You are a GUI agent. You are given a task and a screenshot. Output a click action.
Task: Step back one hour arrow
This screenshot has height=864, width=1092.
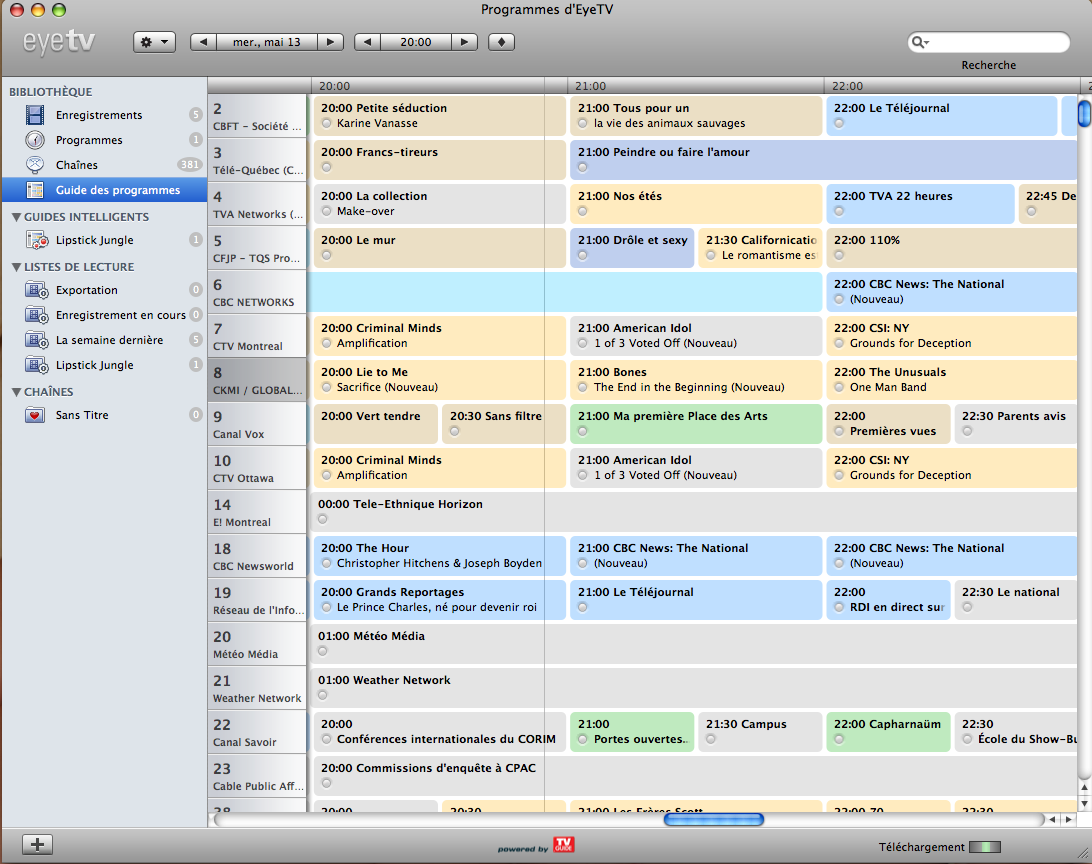click(x=367, y=42)
